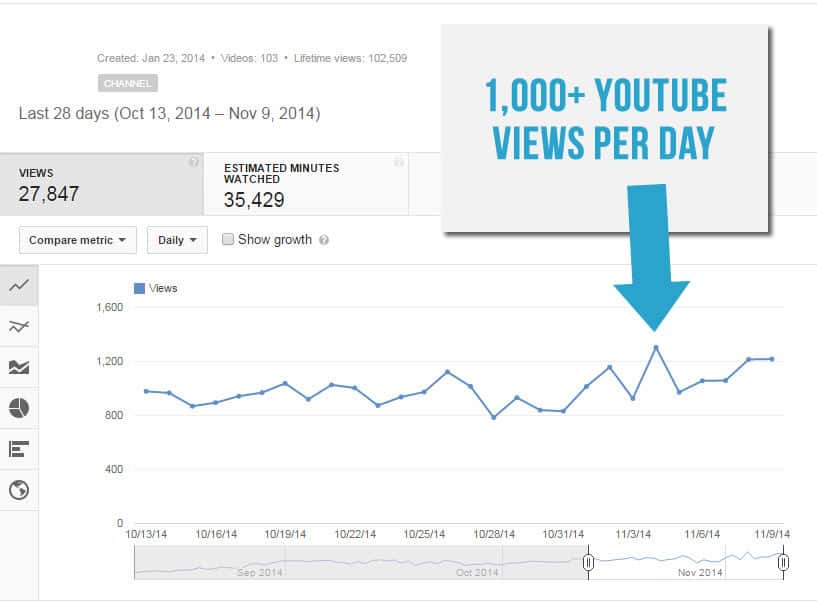817x602 pixels.
Task: Click the 1,200 y-axis label
Action: point(110,361)
